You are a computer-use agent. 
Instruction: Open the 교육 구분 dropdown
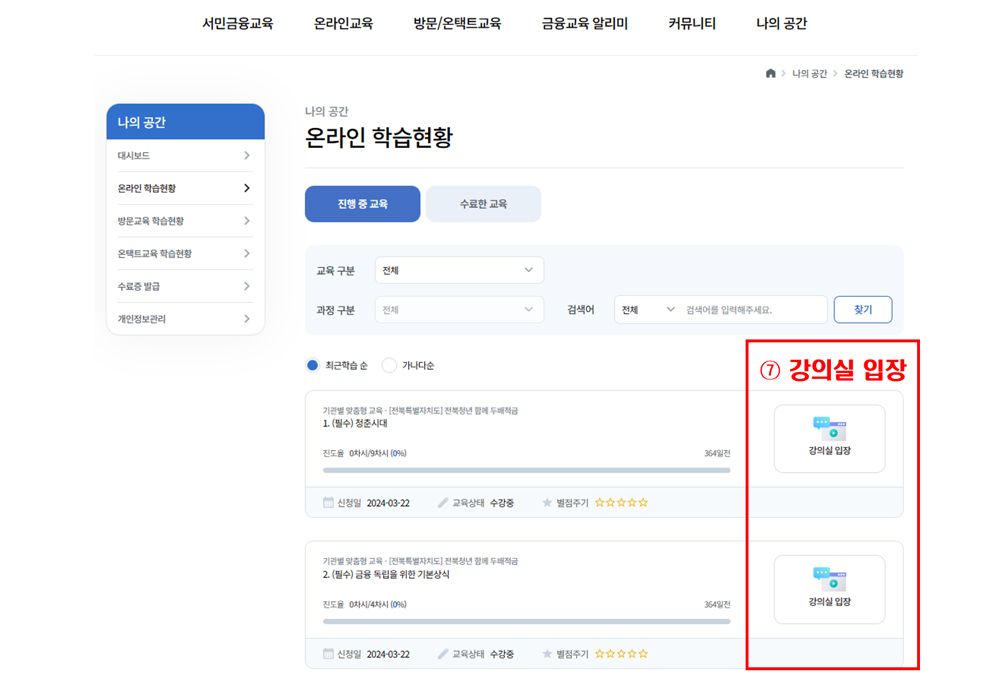(459, 270)
